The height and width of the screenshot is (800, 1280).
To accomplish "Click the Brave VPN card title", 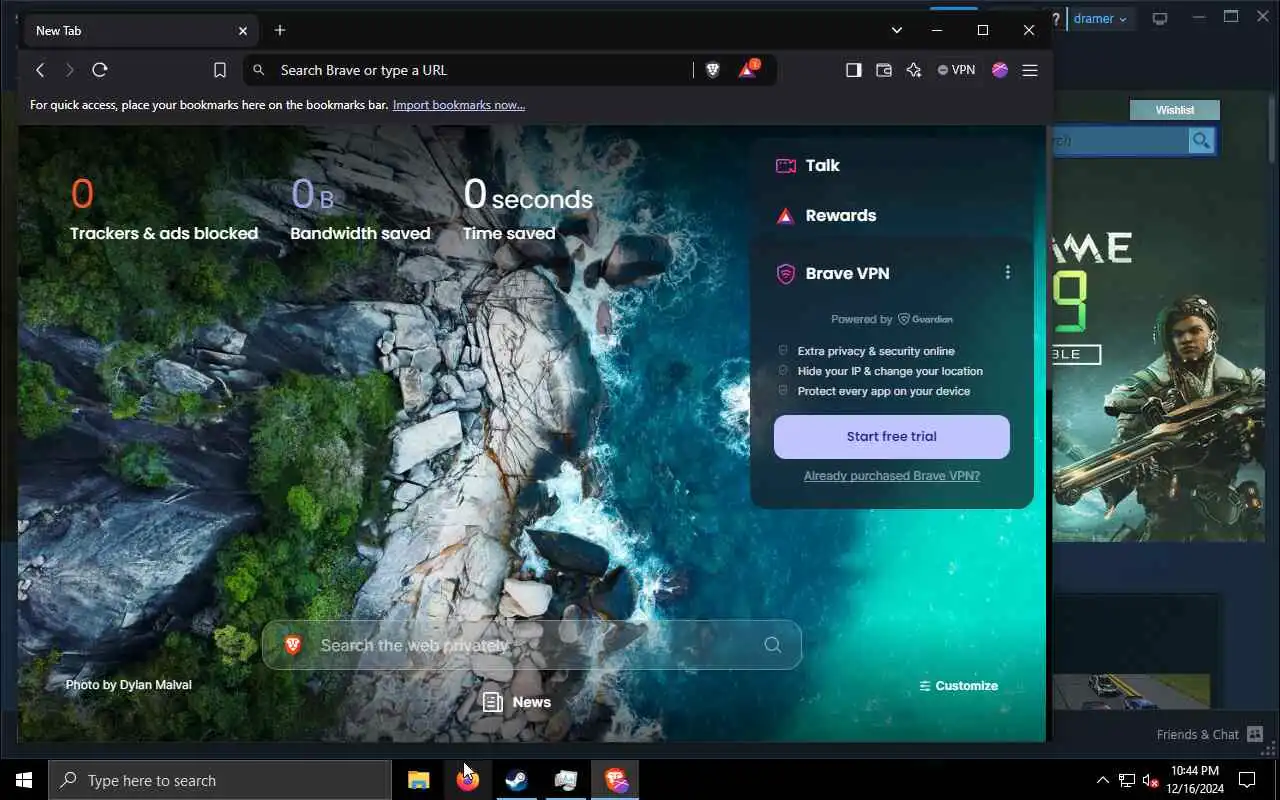I will pos(847,273).
